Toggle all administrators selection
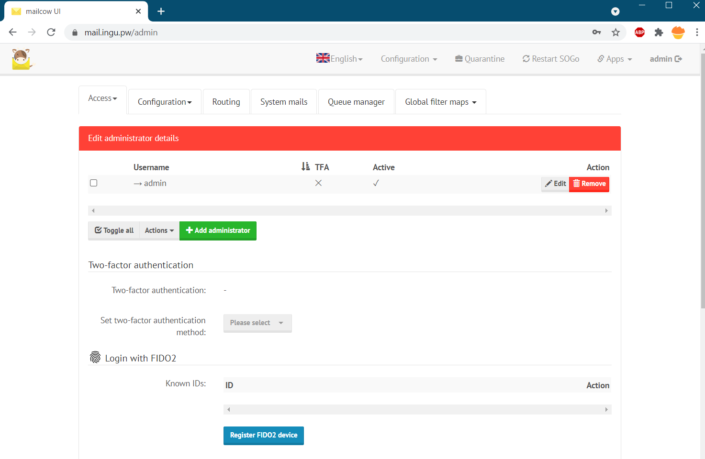The width and height of the screenshot is (705, 459). [113, 230]
